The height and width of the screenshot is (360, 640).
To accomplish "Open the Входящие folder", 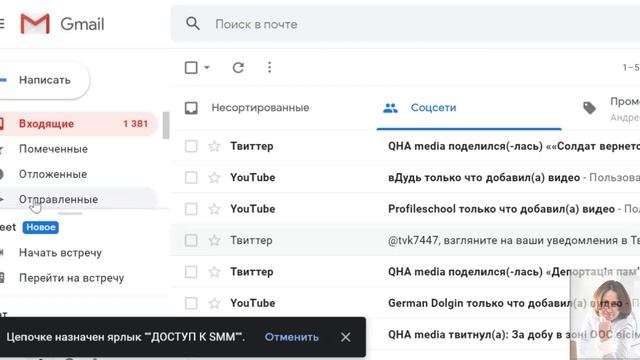I will pyautogui.click(x=78, y=124).
